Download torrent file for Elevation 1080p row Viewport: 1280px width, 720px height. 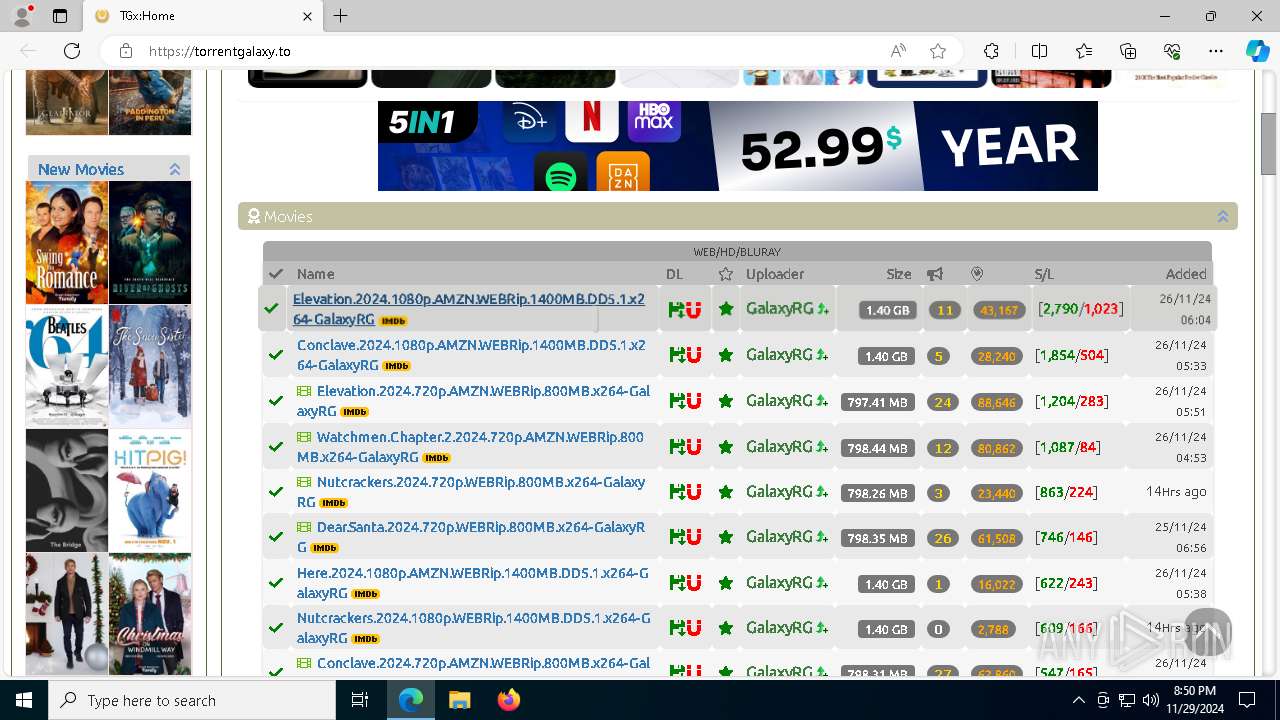(676, 309)
